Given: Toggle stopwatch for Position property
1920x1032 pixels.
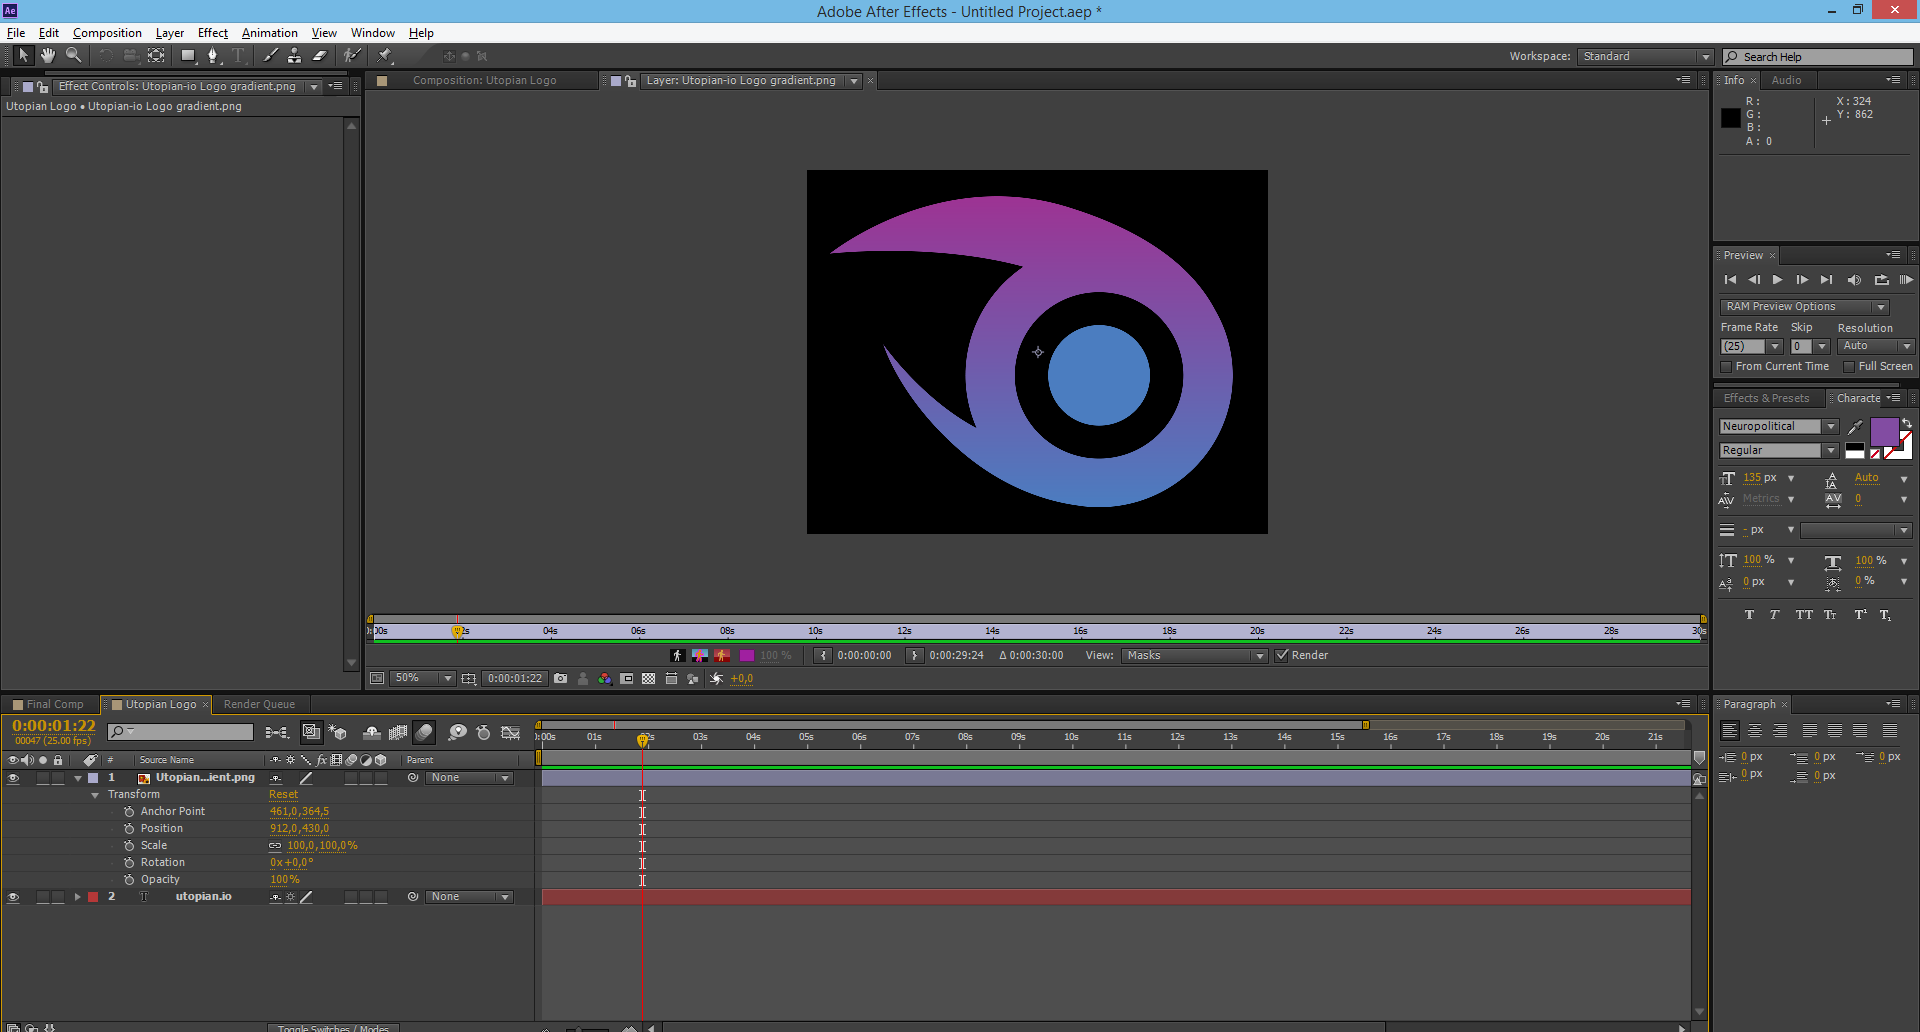Looking at the screenshot, I should 129,829.
